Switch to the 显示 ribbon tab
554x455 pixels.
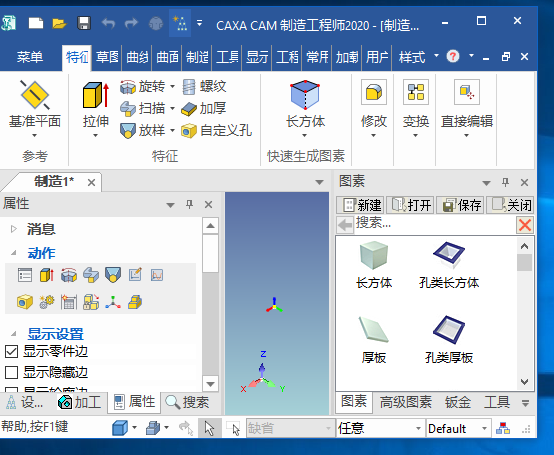point(257,57)
